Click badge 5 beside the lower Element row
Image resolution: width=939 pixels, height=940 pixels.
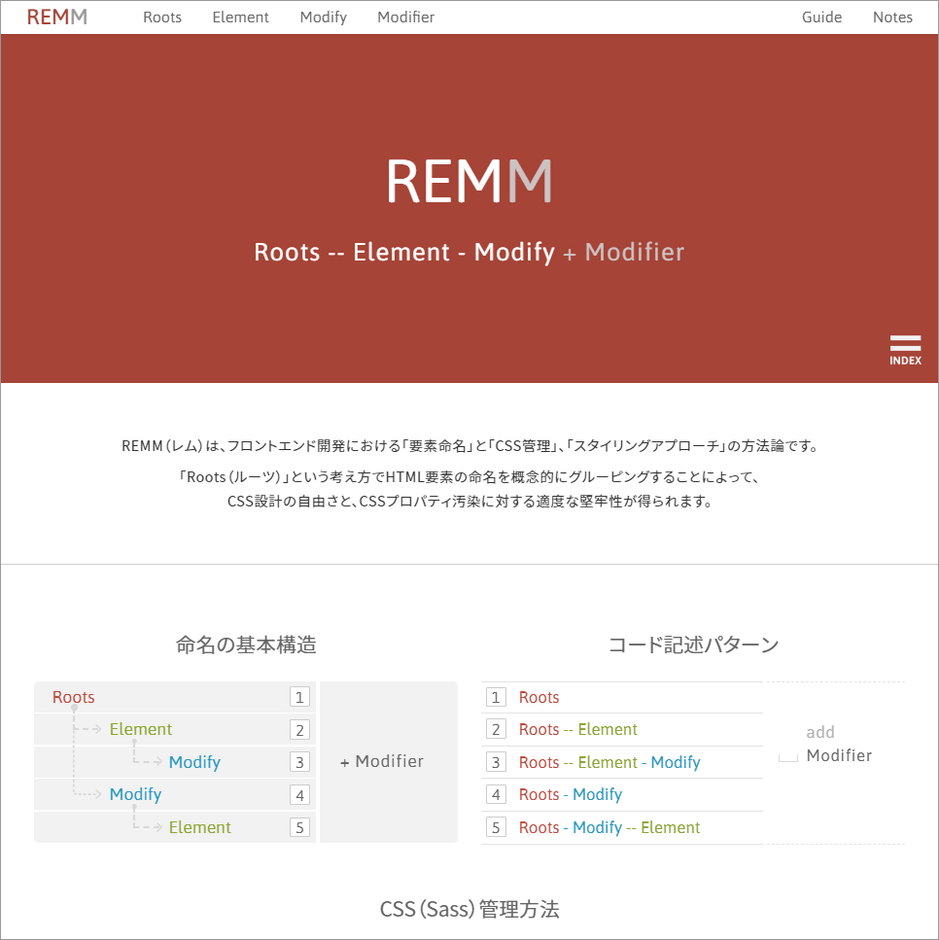point(299,827)
